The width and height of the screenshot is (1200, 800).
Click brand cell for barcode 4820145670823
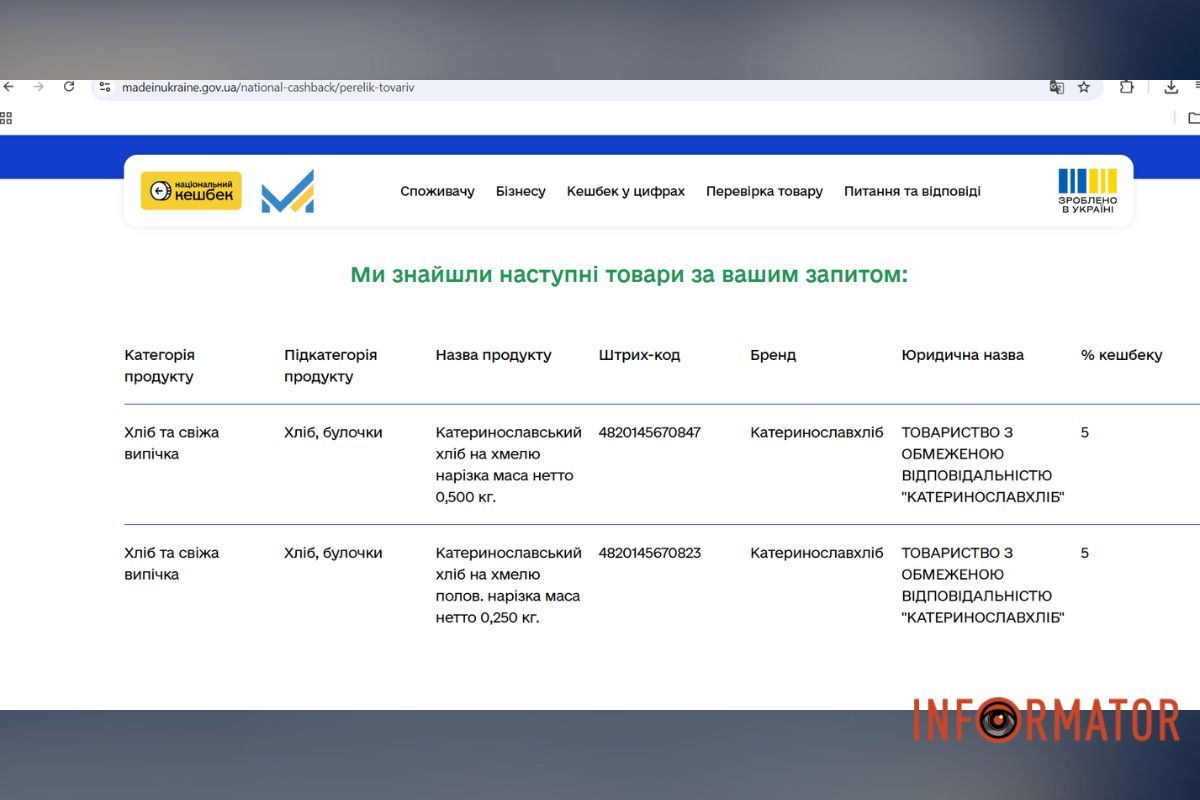point(817,553)
